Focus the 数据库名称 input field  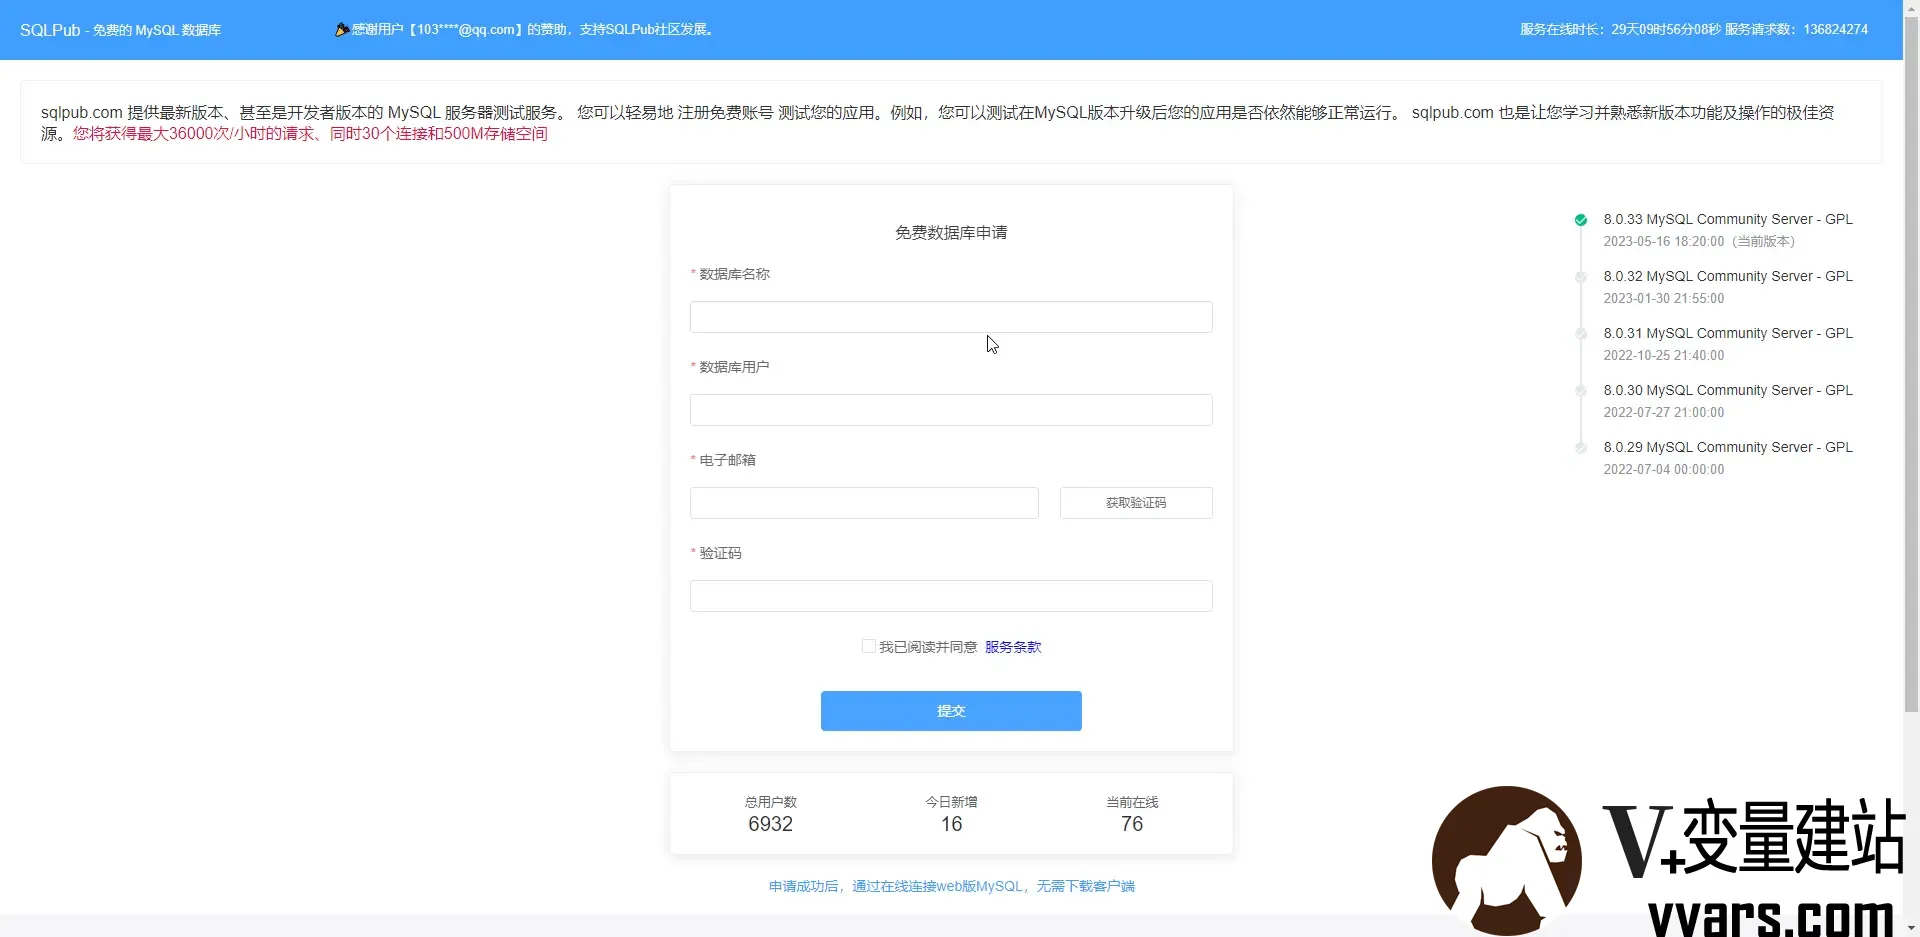tap(951, 317)
